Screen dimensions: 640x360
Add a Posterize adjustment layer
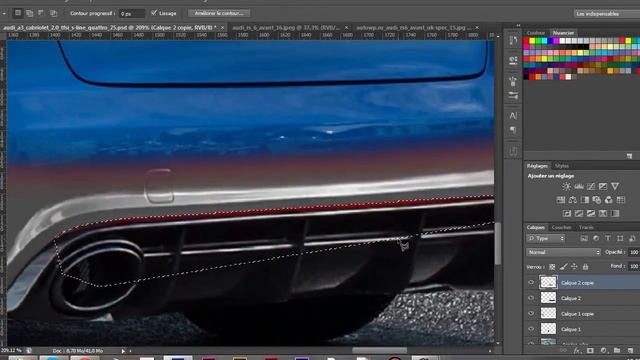pos(579,213)
